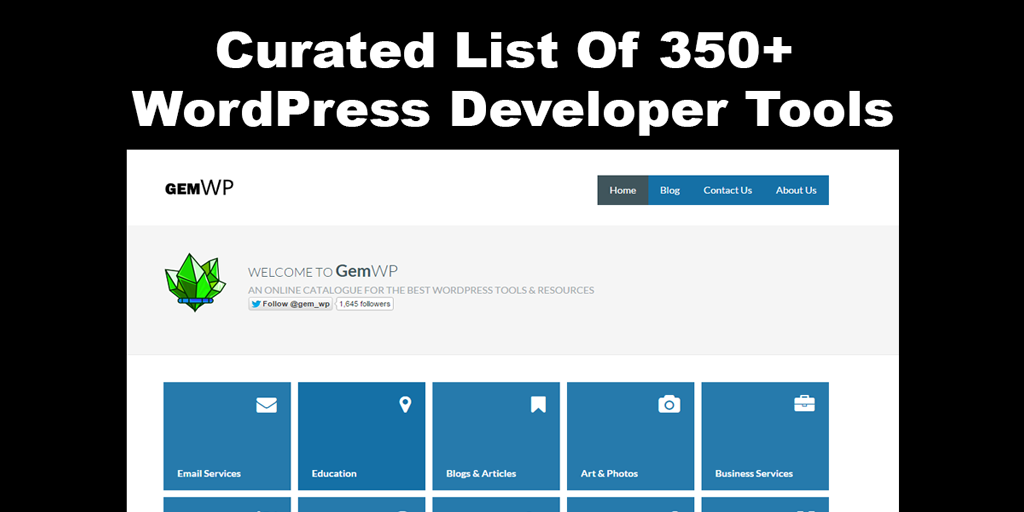Screen dimensions: 1024x512
Task: Follow @gem_wp on Twitter
Action: coord(291,304)
